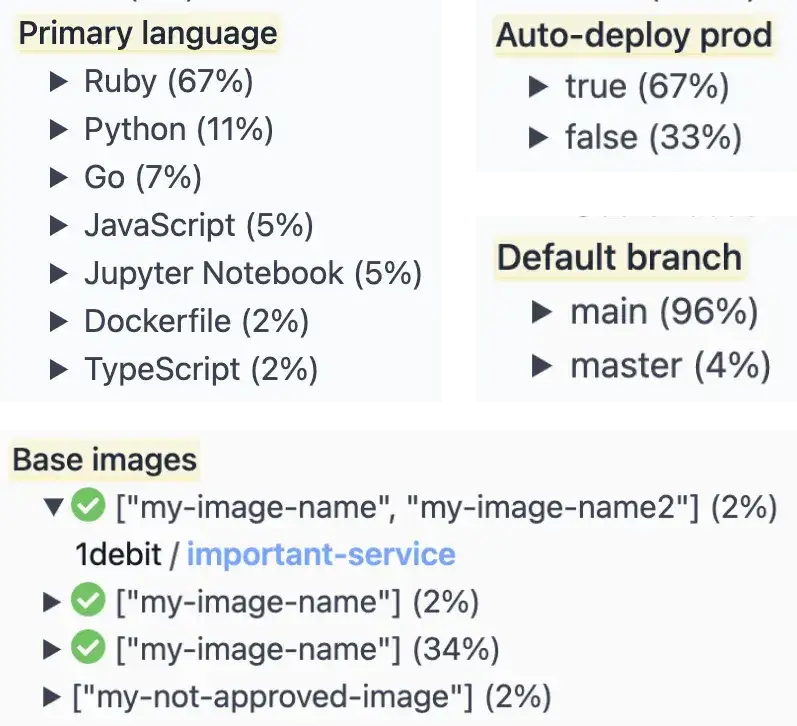Open the important-service repository link
The height and width of the screenshot is (726, 797).
320,554
